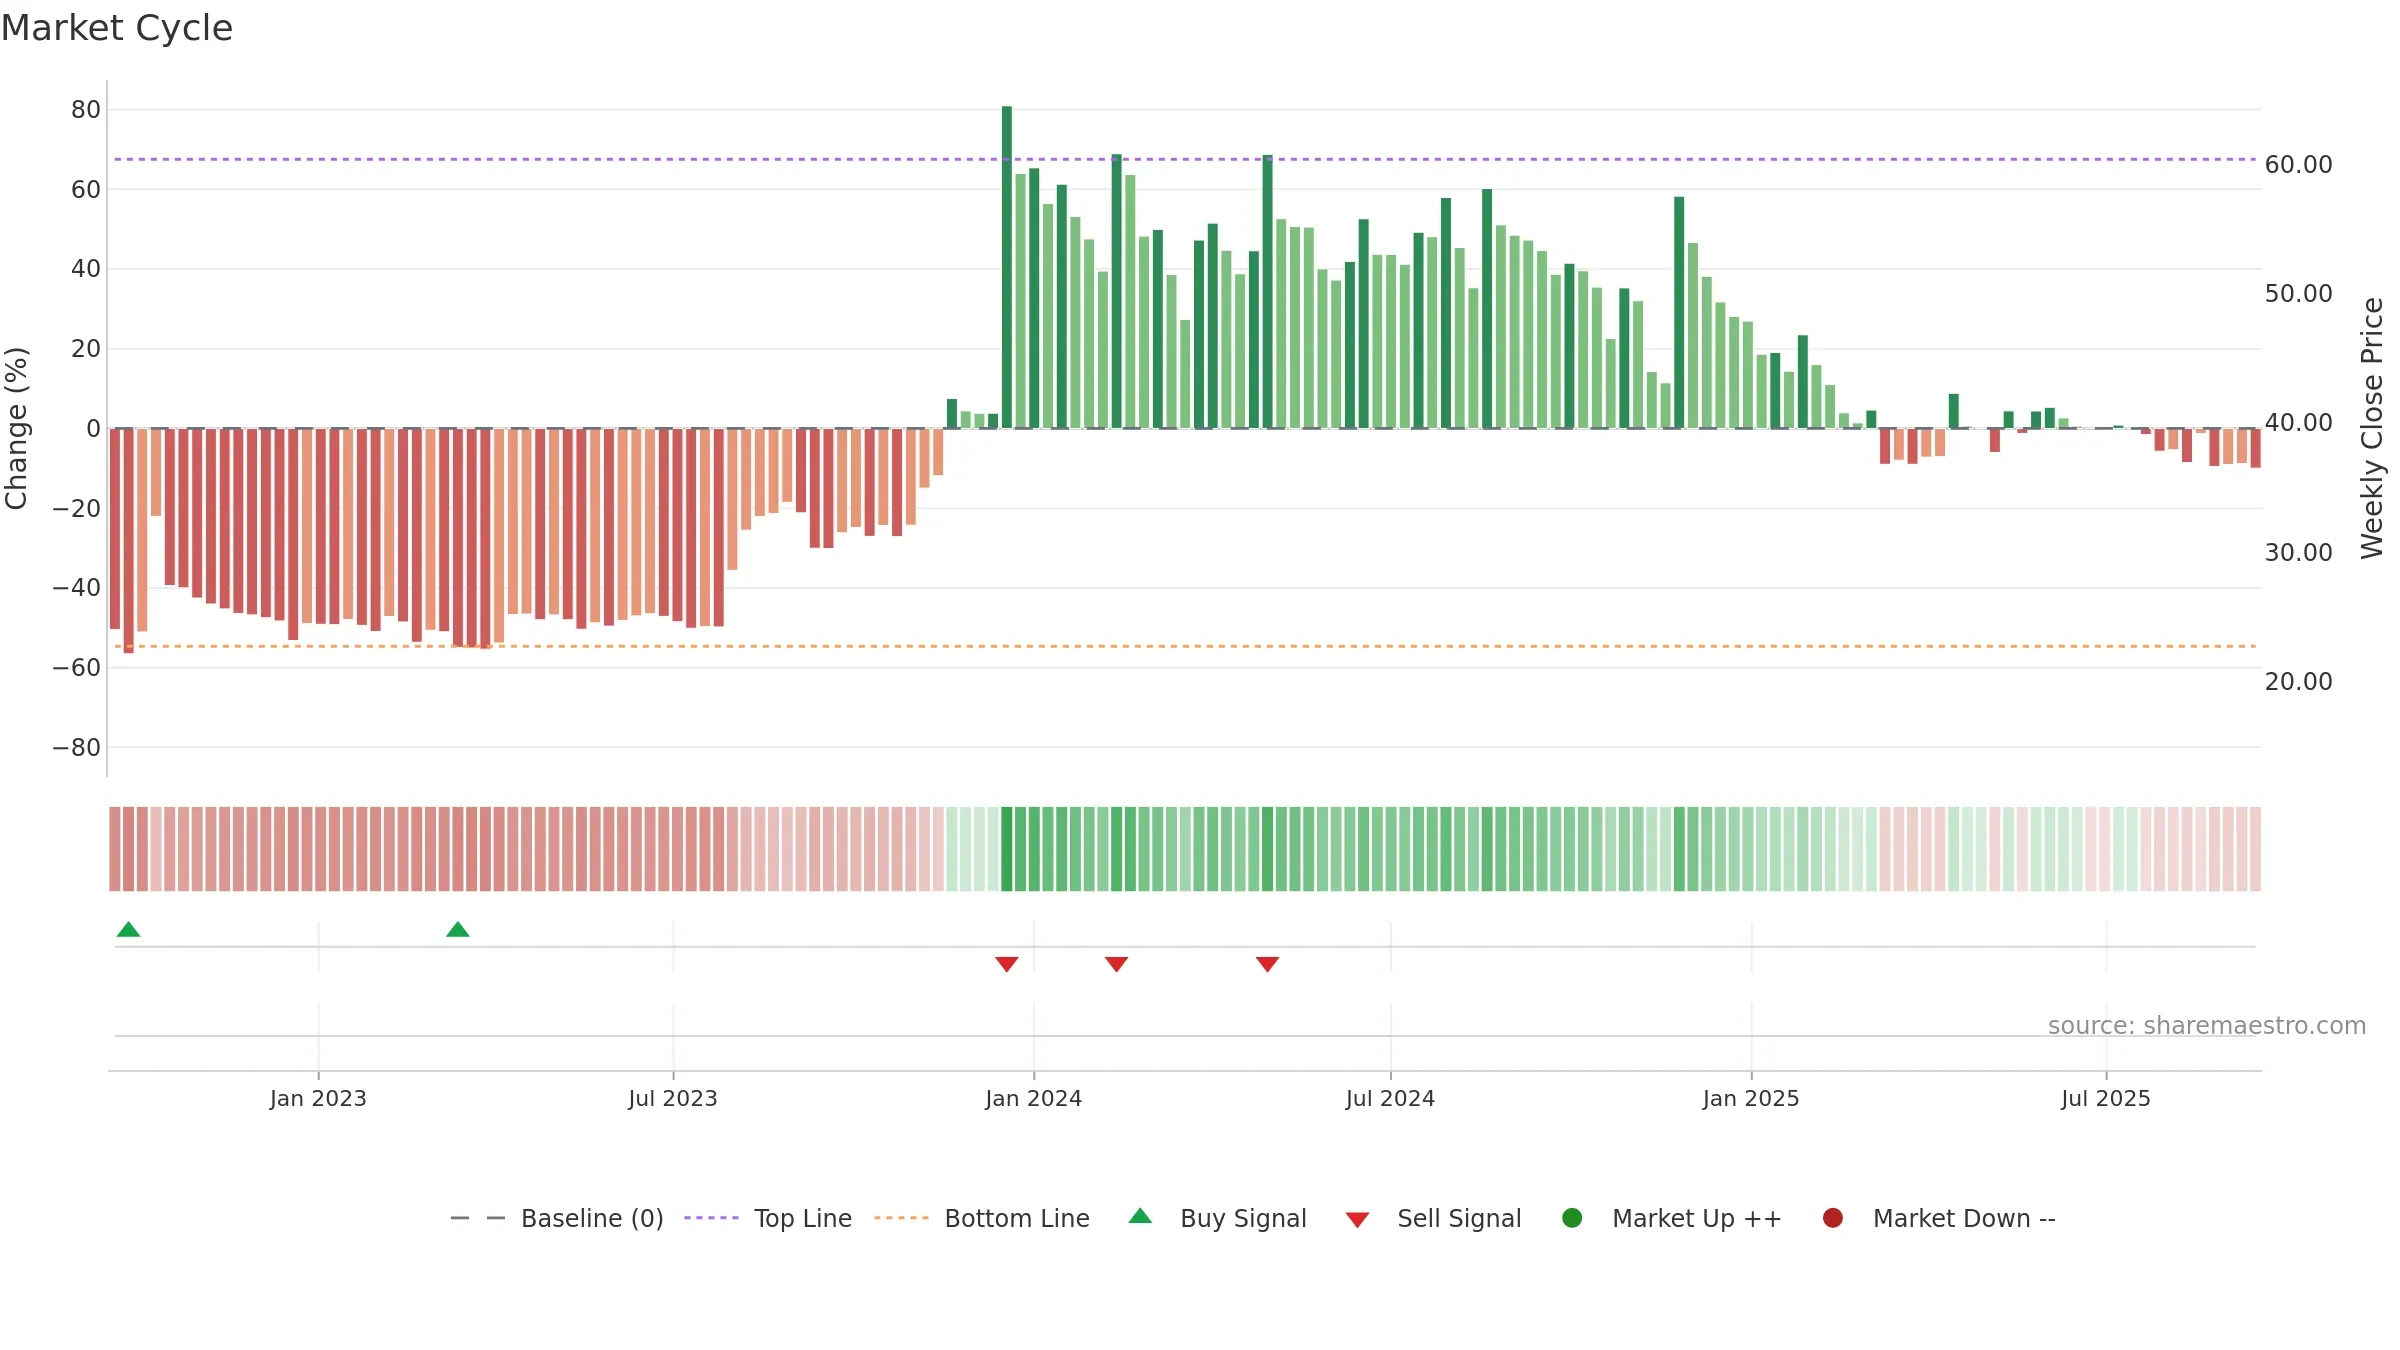Click the Bottom Line orange dotted marker
The width and height of the screenshot is (2400, 1350).
901,1218
